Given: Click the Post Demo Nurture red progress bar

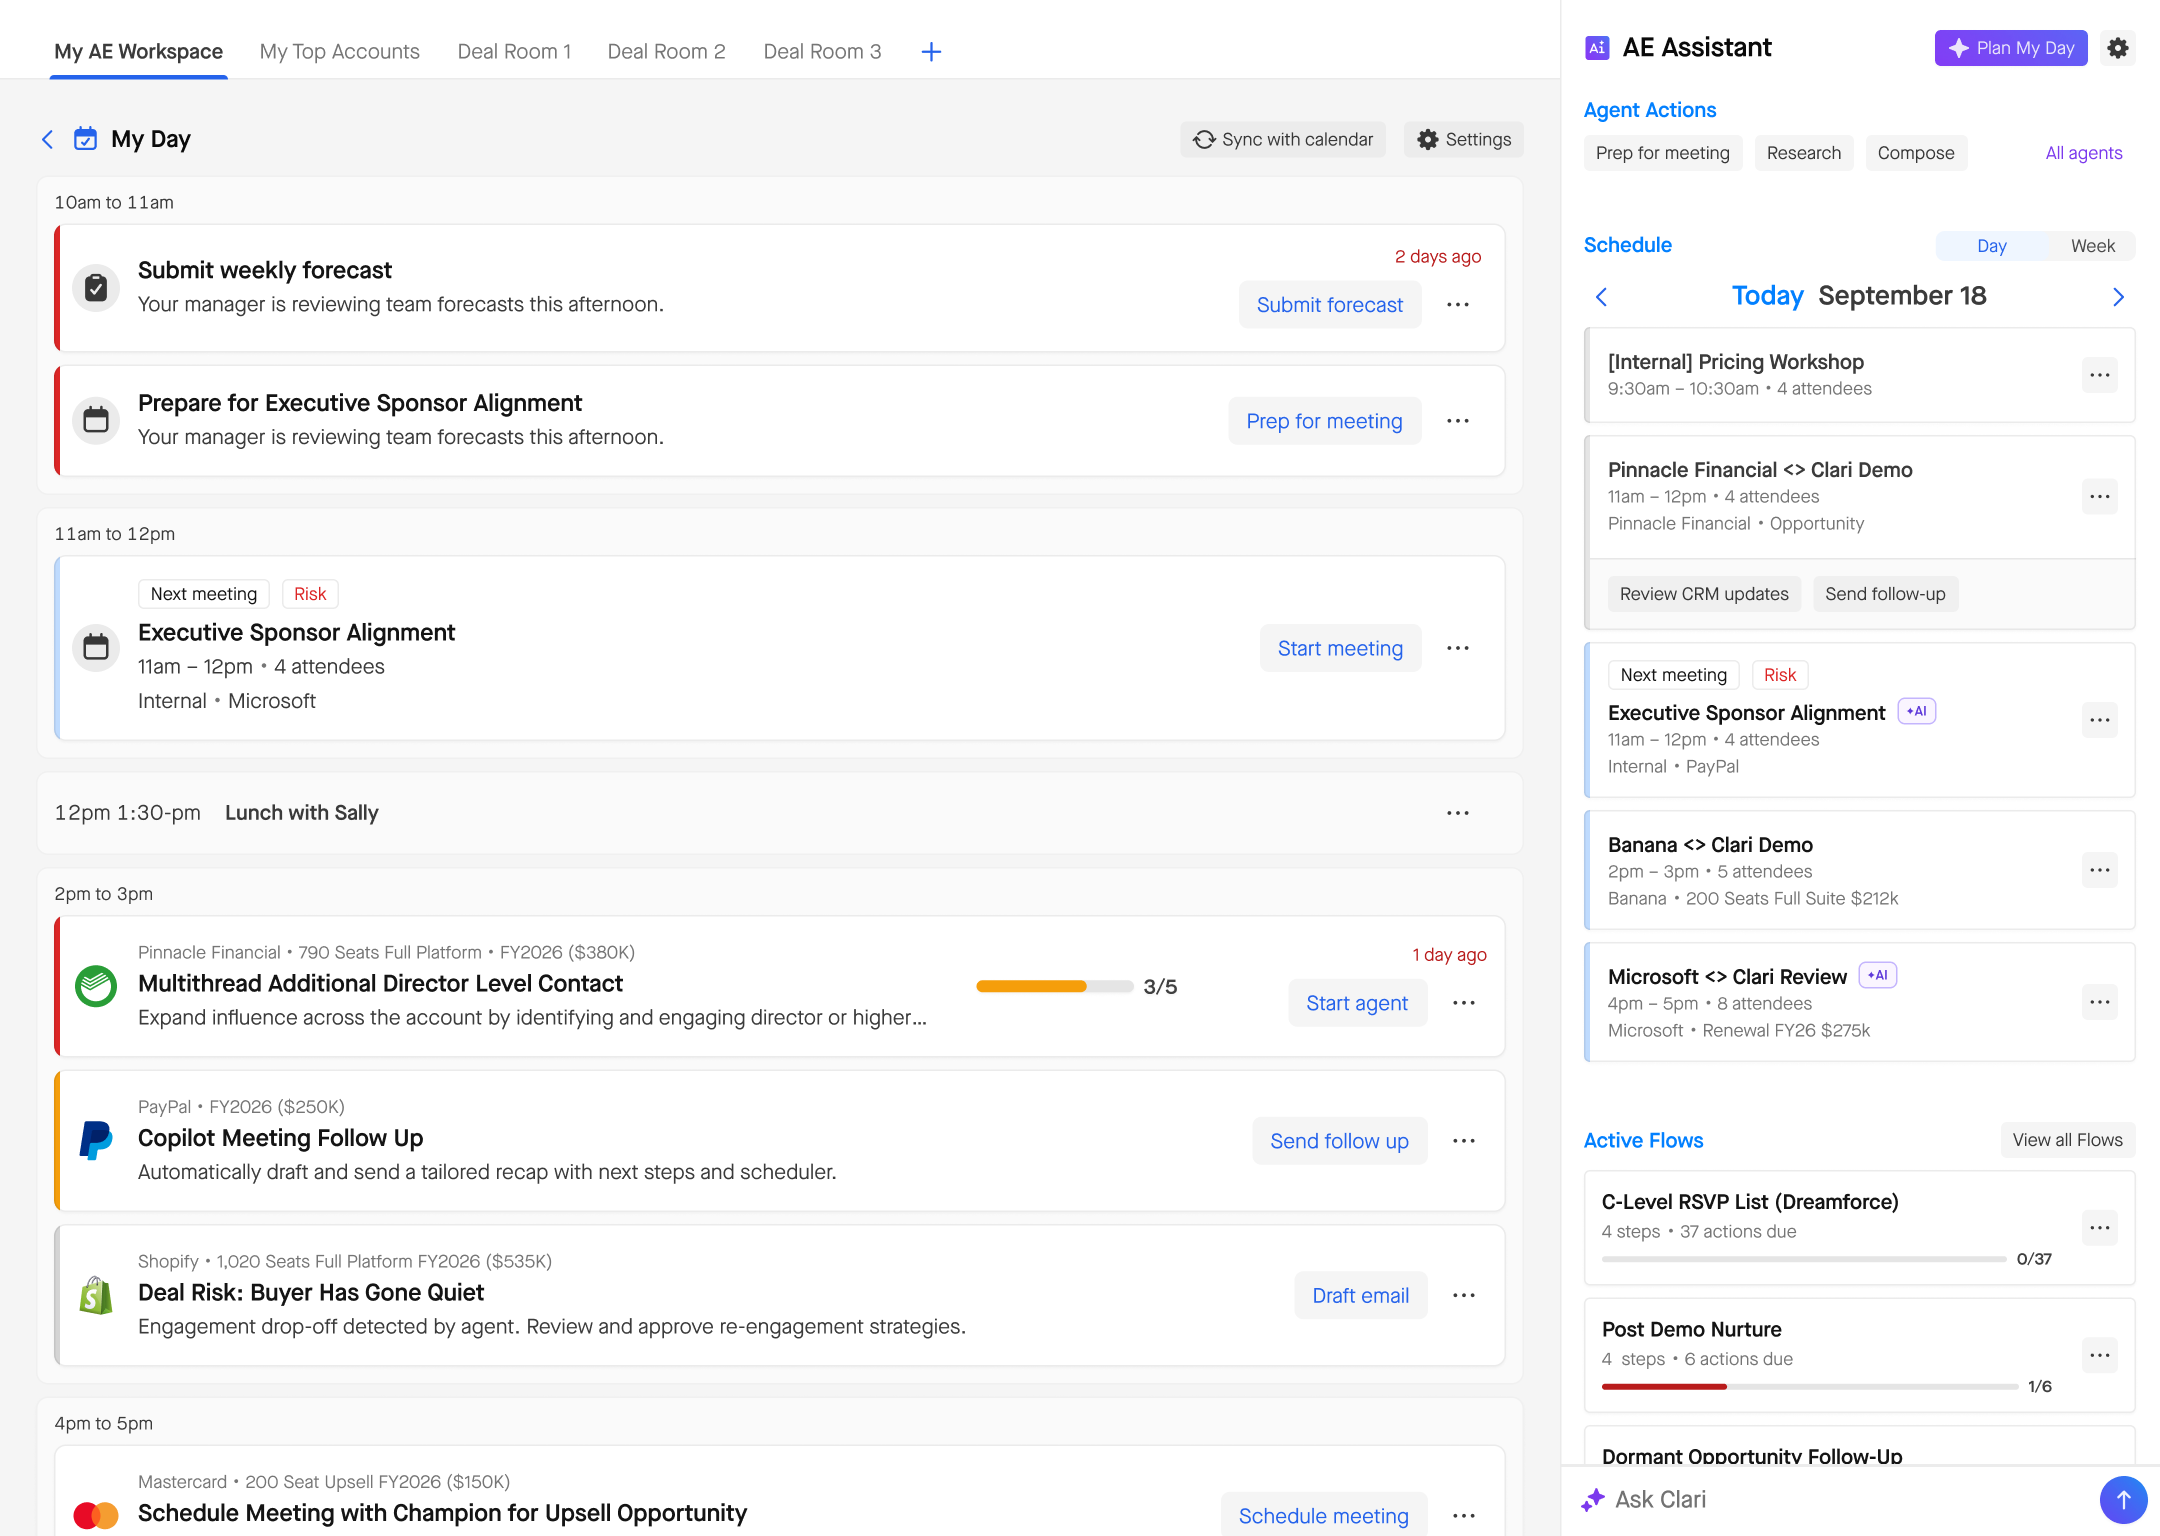Looking at the screenshot, I should (1809, 1386).
